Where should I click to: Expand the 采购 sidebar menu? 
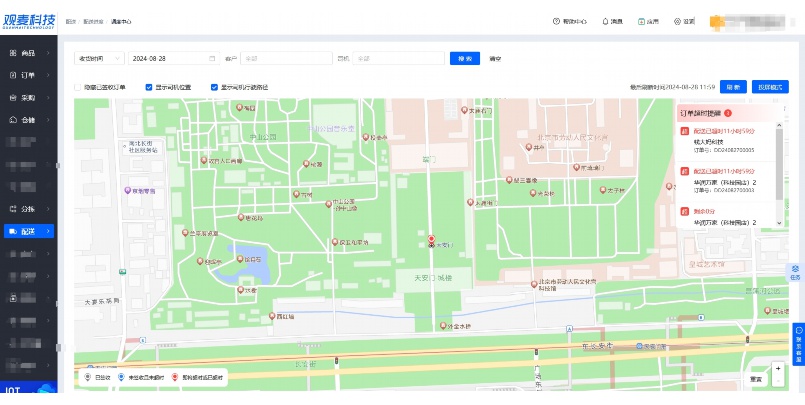(29, 98)
